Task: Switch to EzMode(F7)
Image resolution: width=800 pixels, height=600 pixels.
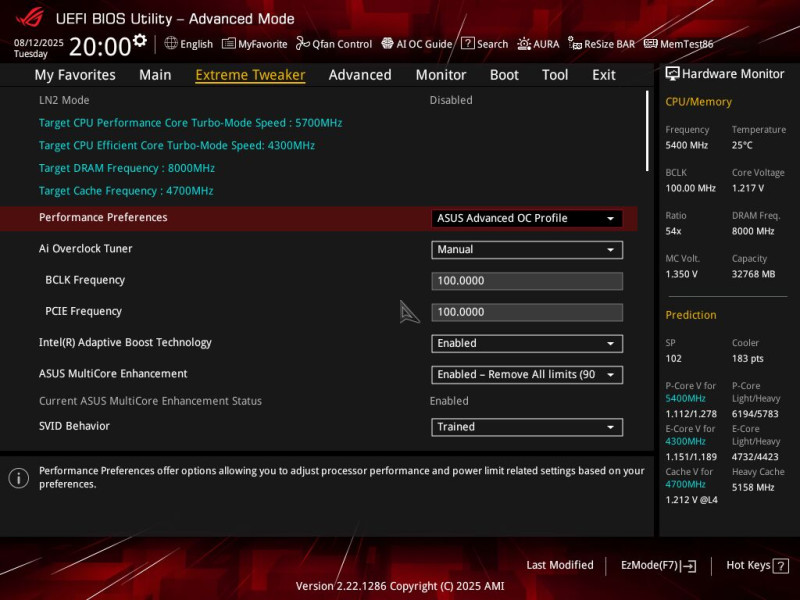Action: pyautogui.click(x=659, y=566)
